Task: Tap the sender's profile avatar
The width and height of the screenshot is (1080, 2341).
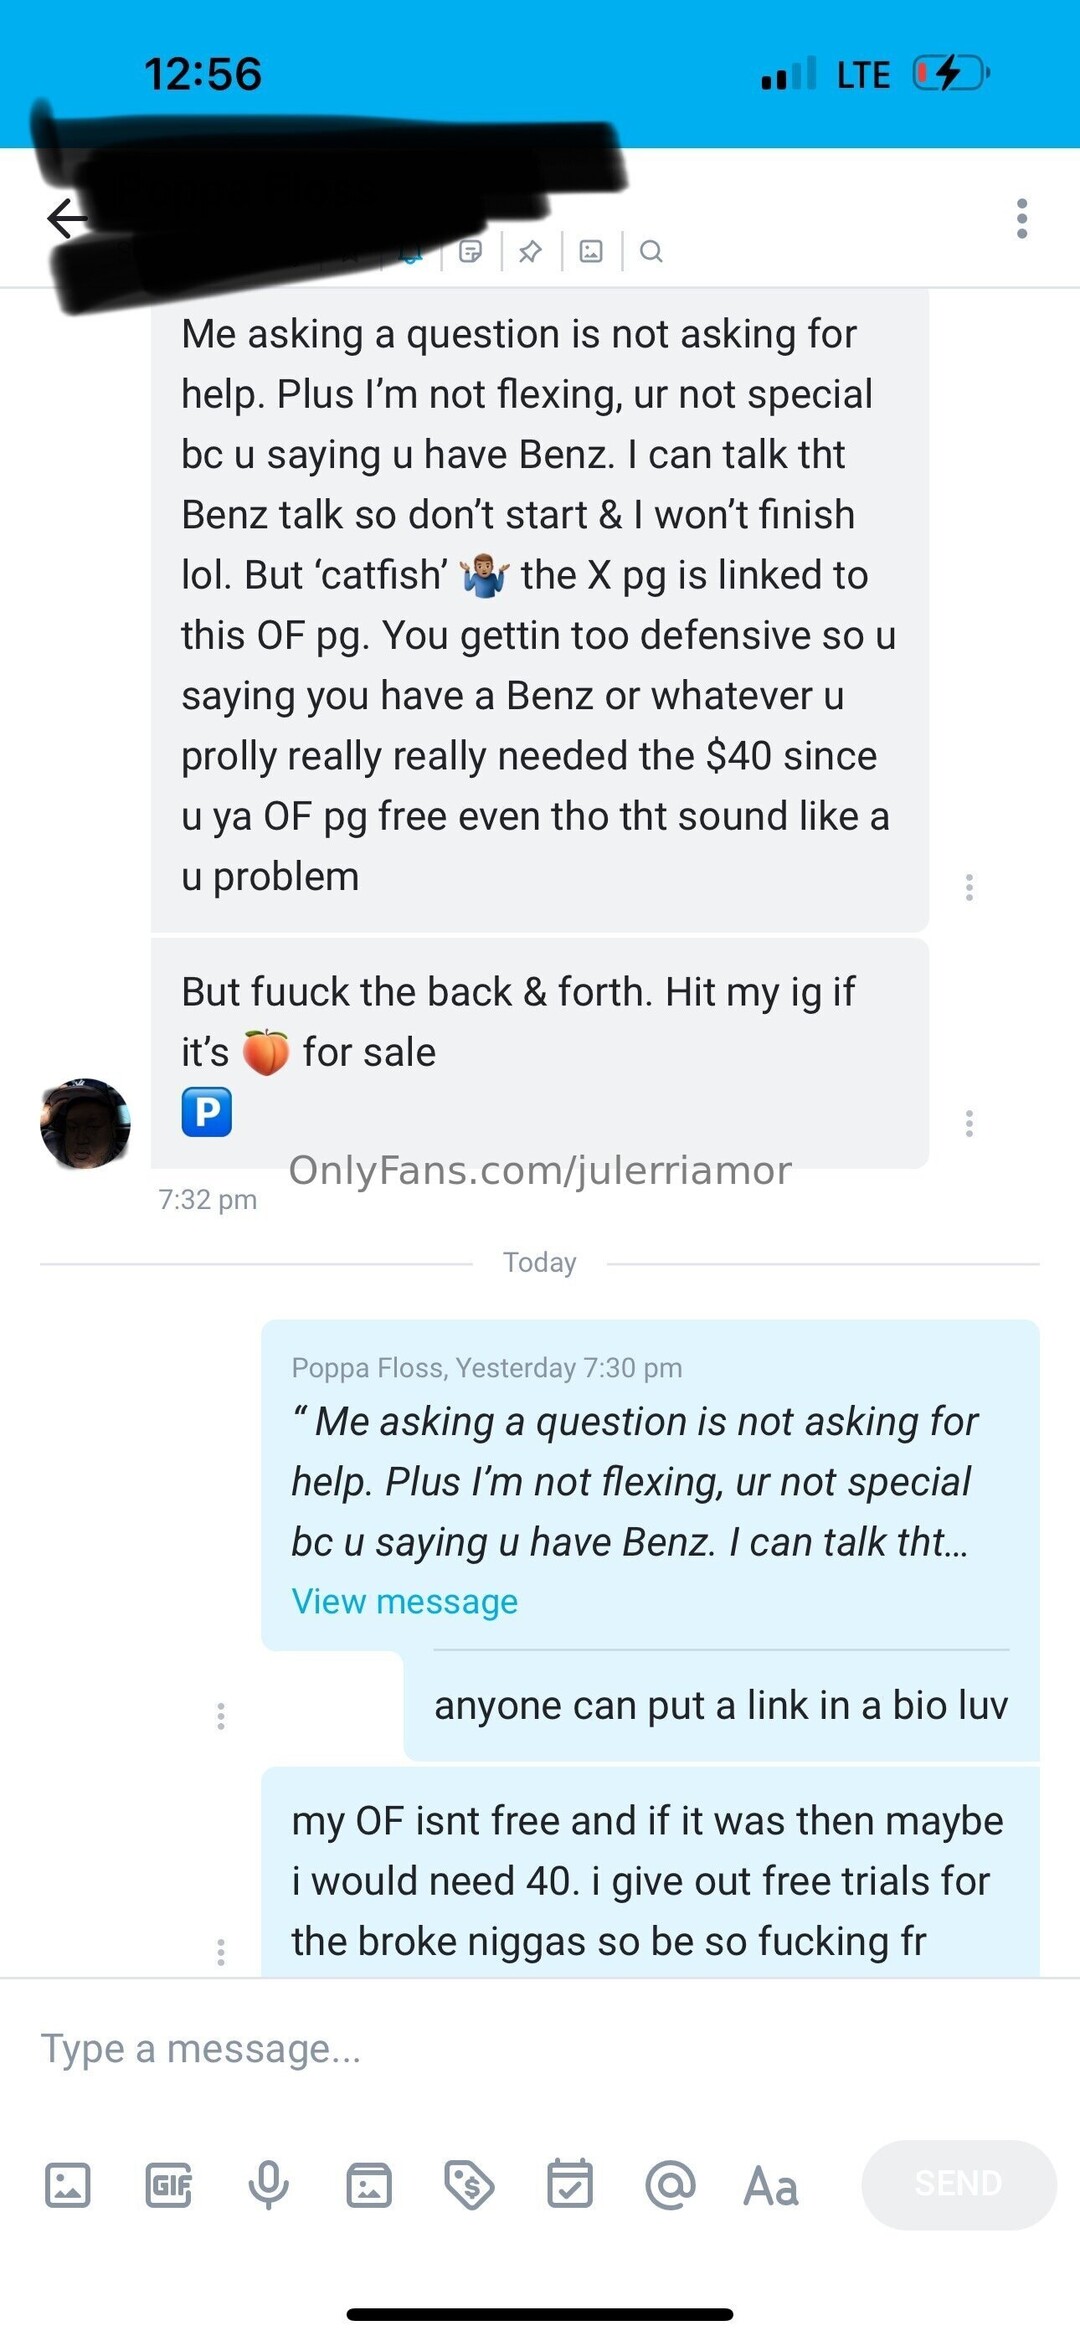Action: 85,1123
